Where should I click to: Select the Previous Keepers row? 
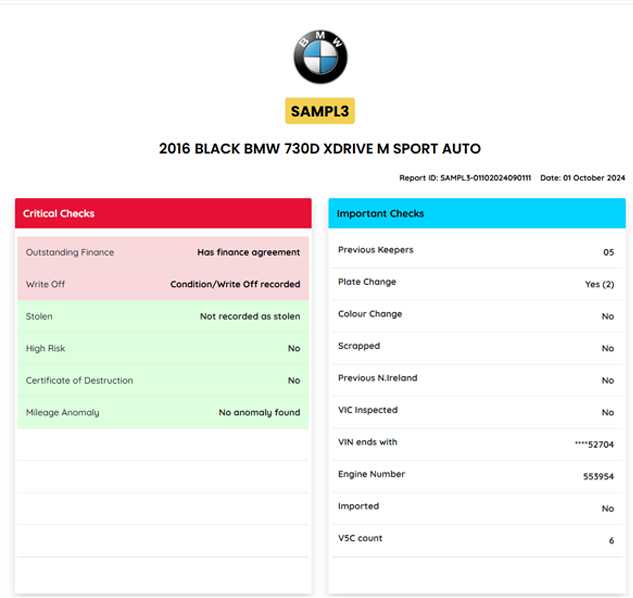[477, 251]
